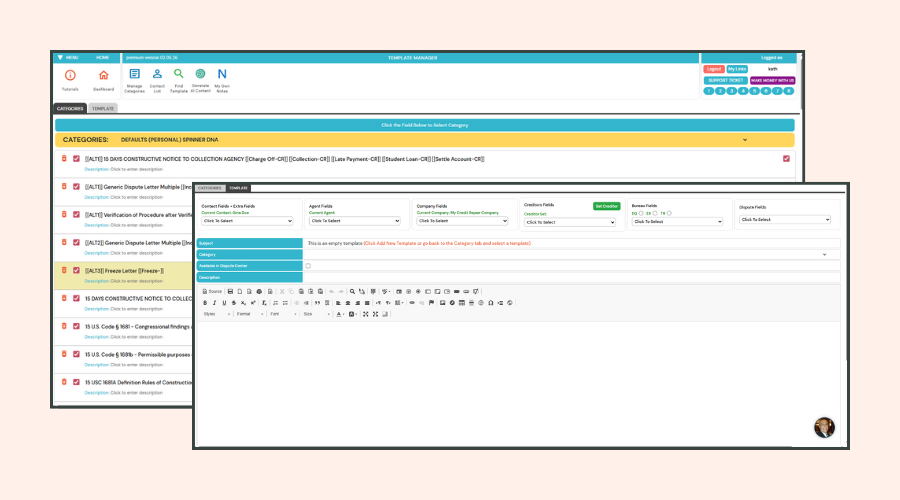Click the My Links button
Screen dimensions: 900x500
pyautogui.click(x=737, y=69)
